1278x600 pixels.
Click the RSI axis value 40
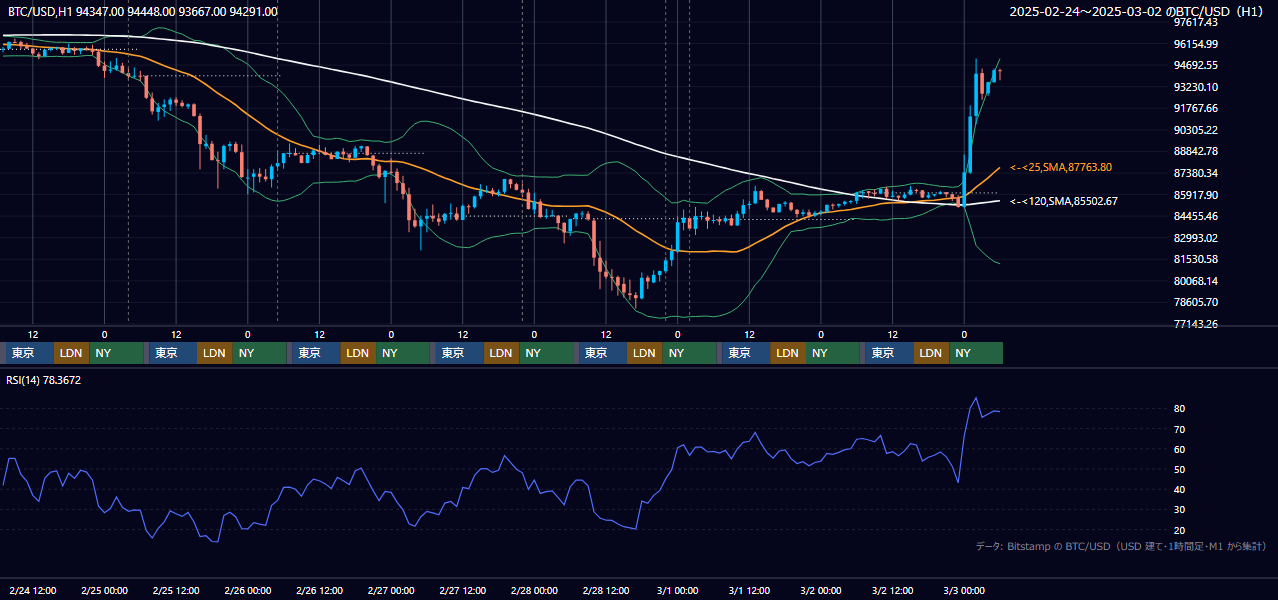(1179, 489)
